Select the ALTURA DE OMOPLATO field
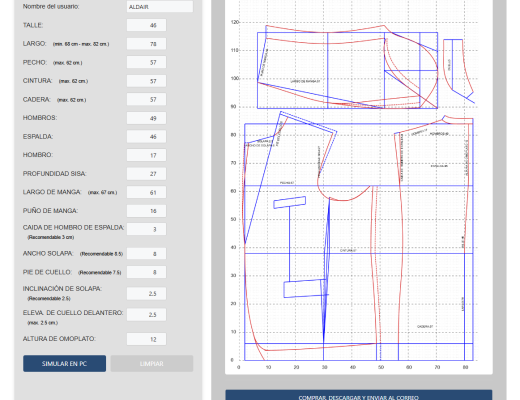Image resolution: width=520 pixels, height=400 pixels. (146, 339)
